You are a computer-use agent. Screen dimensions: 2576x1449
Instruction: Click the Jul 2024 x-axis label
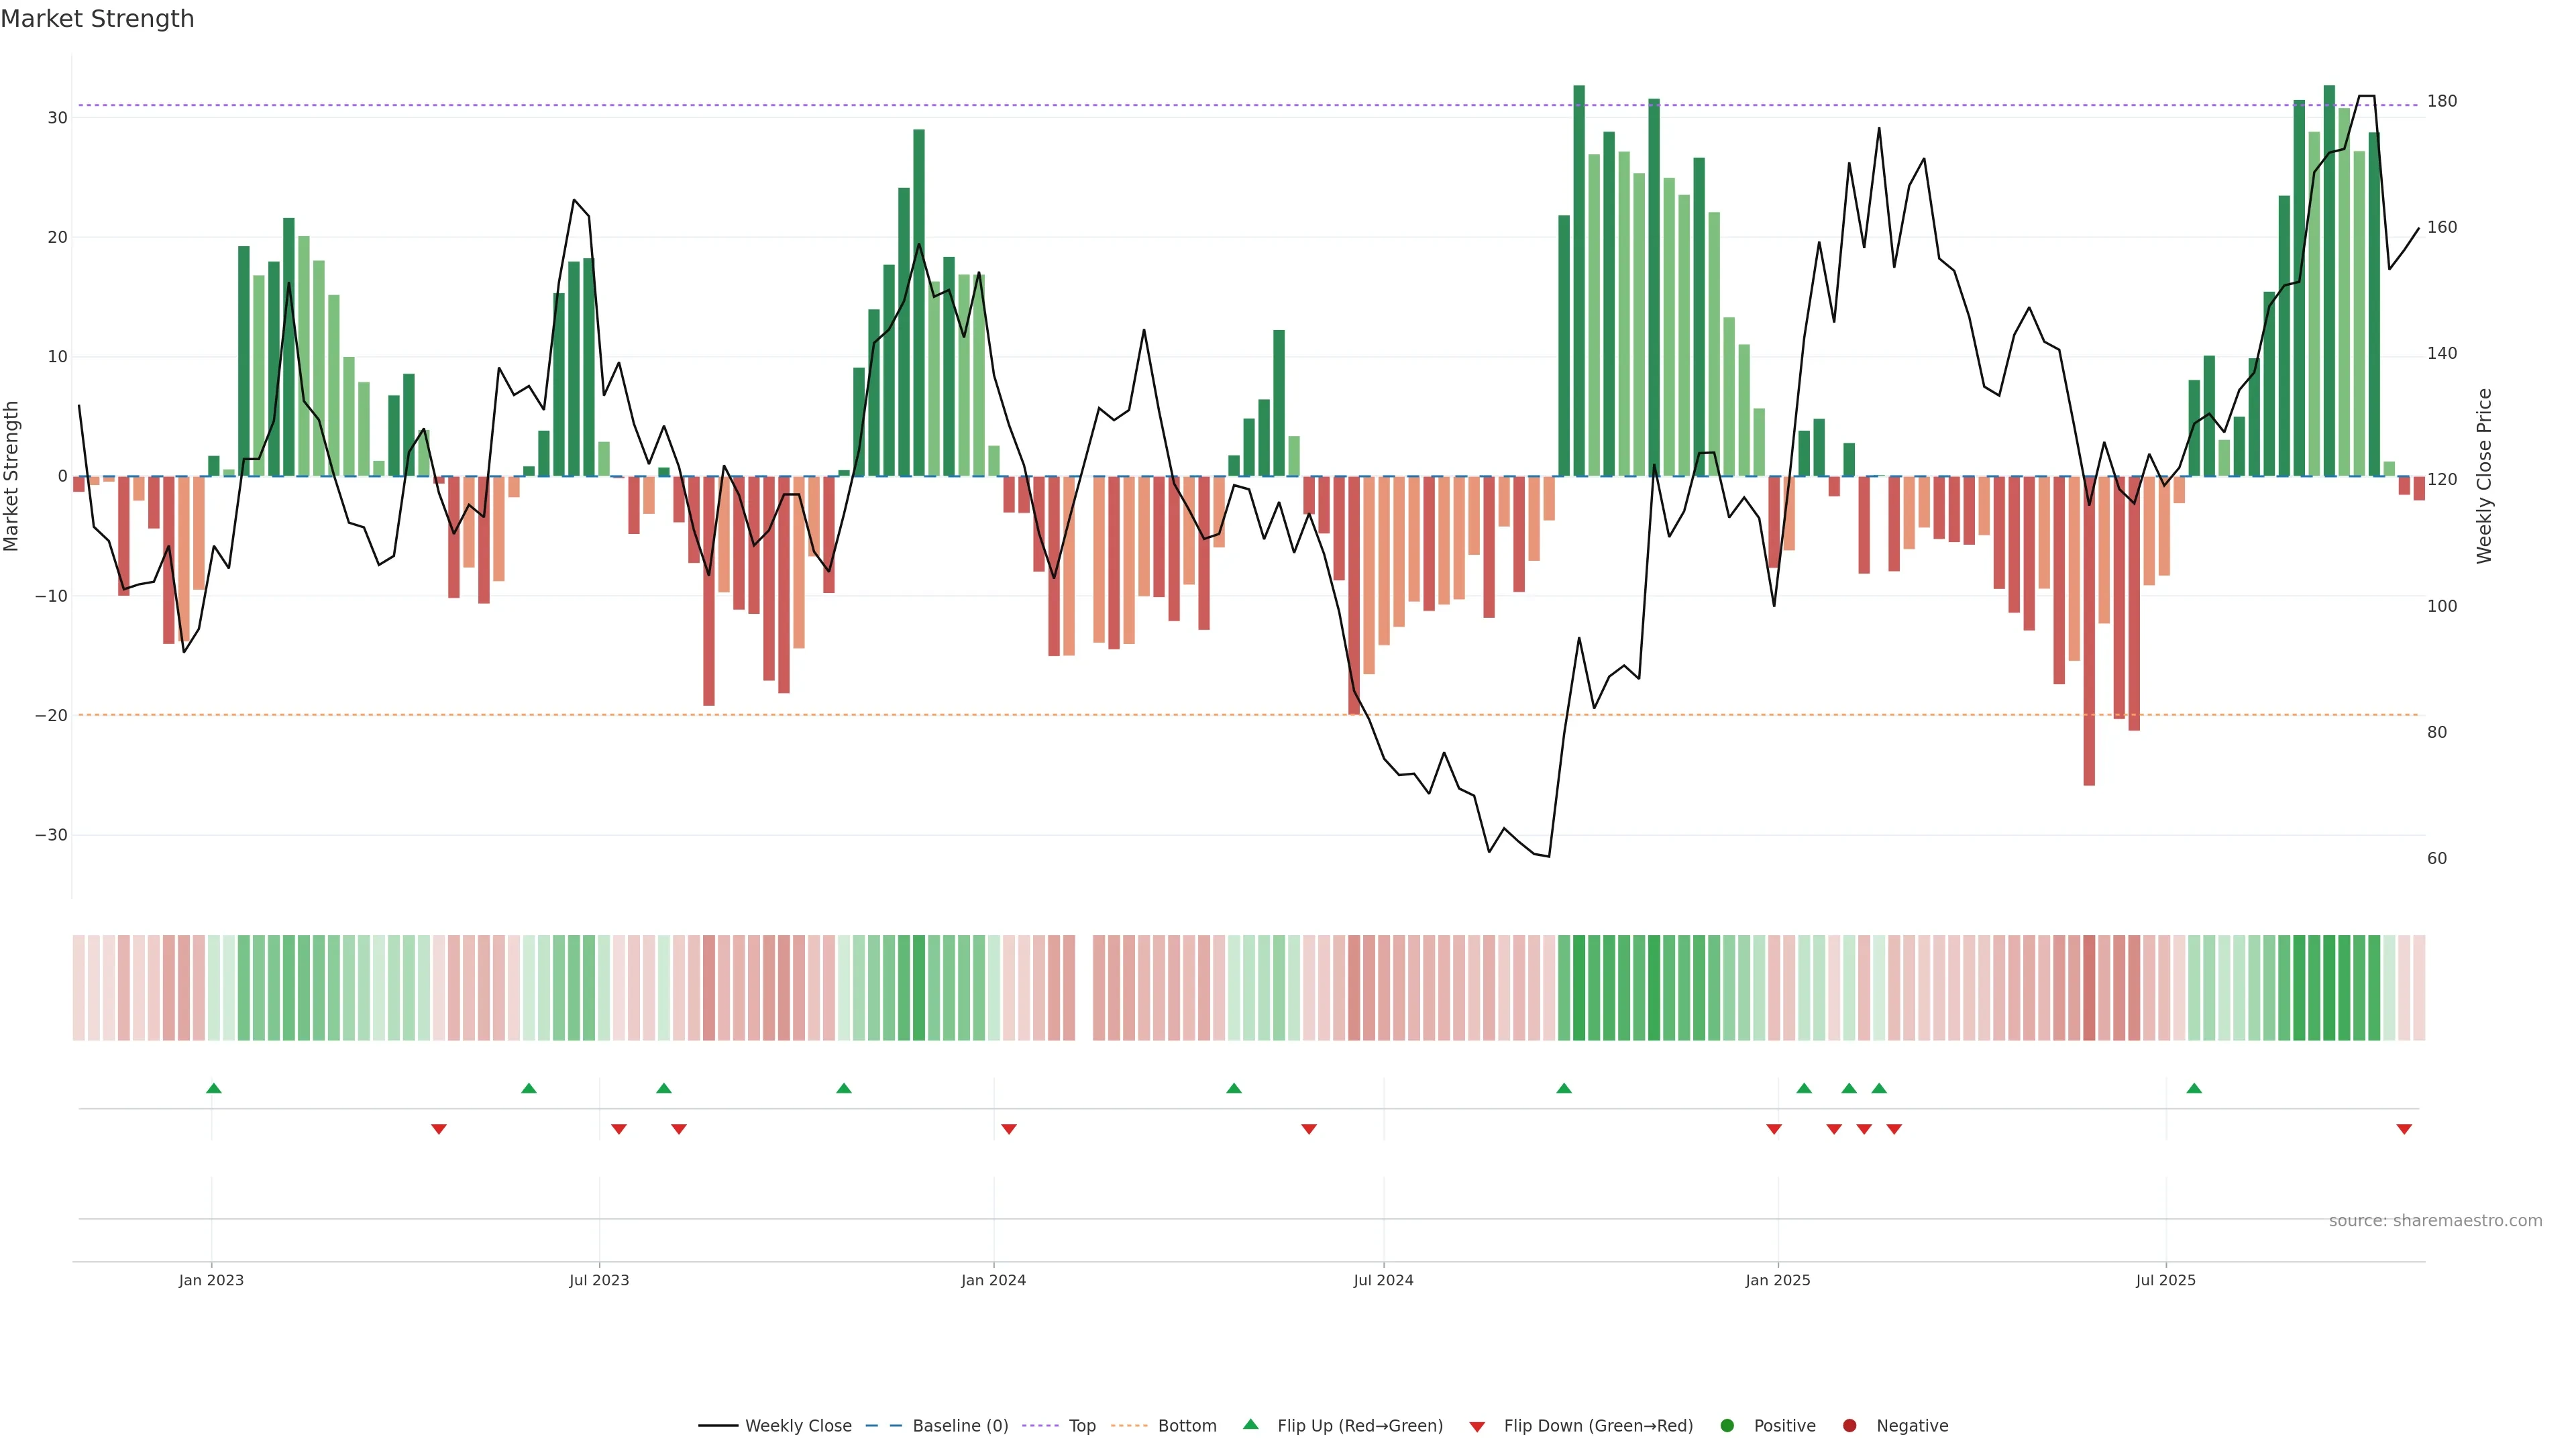click(1383, 1280)
